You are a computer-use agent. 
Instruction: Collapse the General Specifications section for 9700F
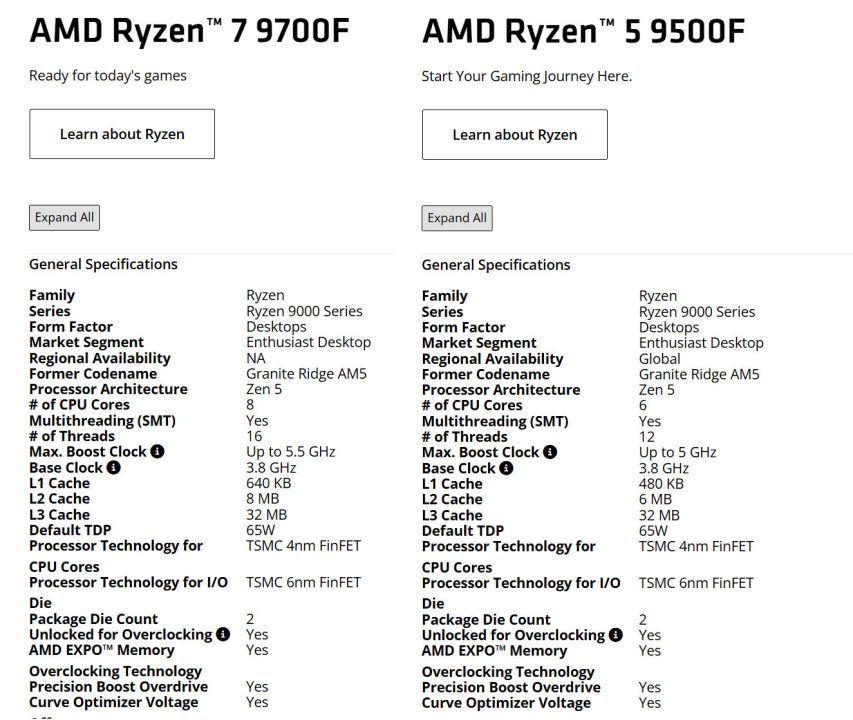coord(103,264)
